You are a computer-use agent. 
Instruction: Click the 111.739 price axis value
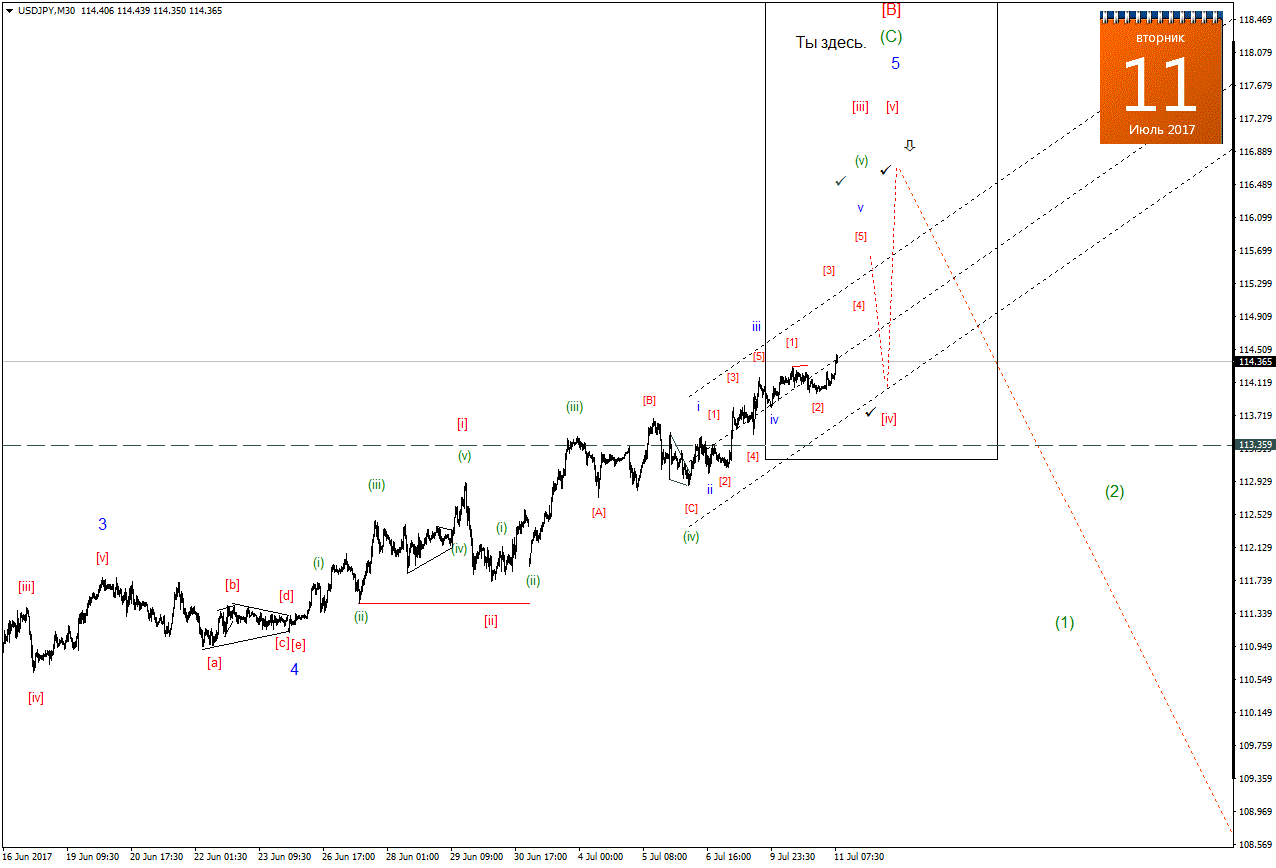pyautogui.click(x=1256, y=580)
